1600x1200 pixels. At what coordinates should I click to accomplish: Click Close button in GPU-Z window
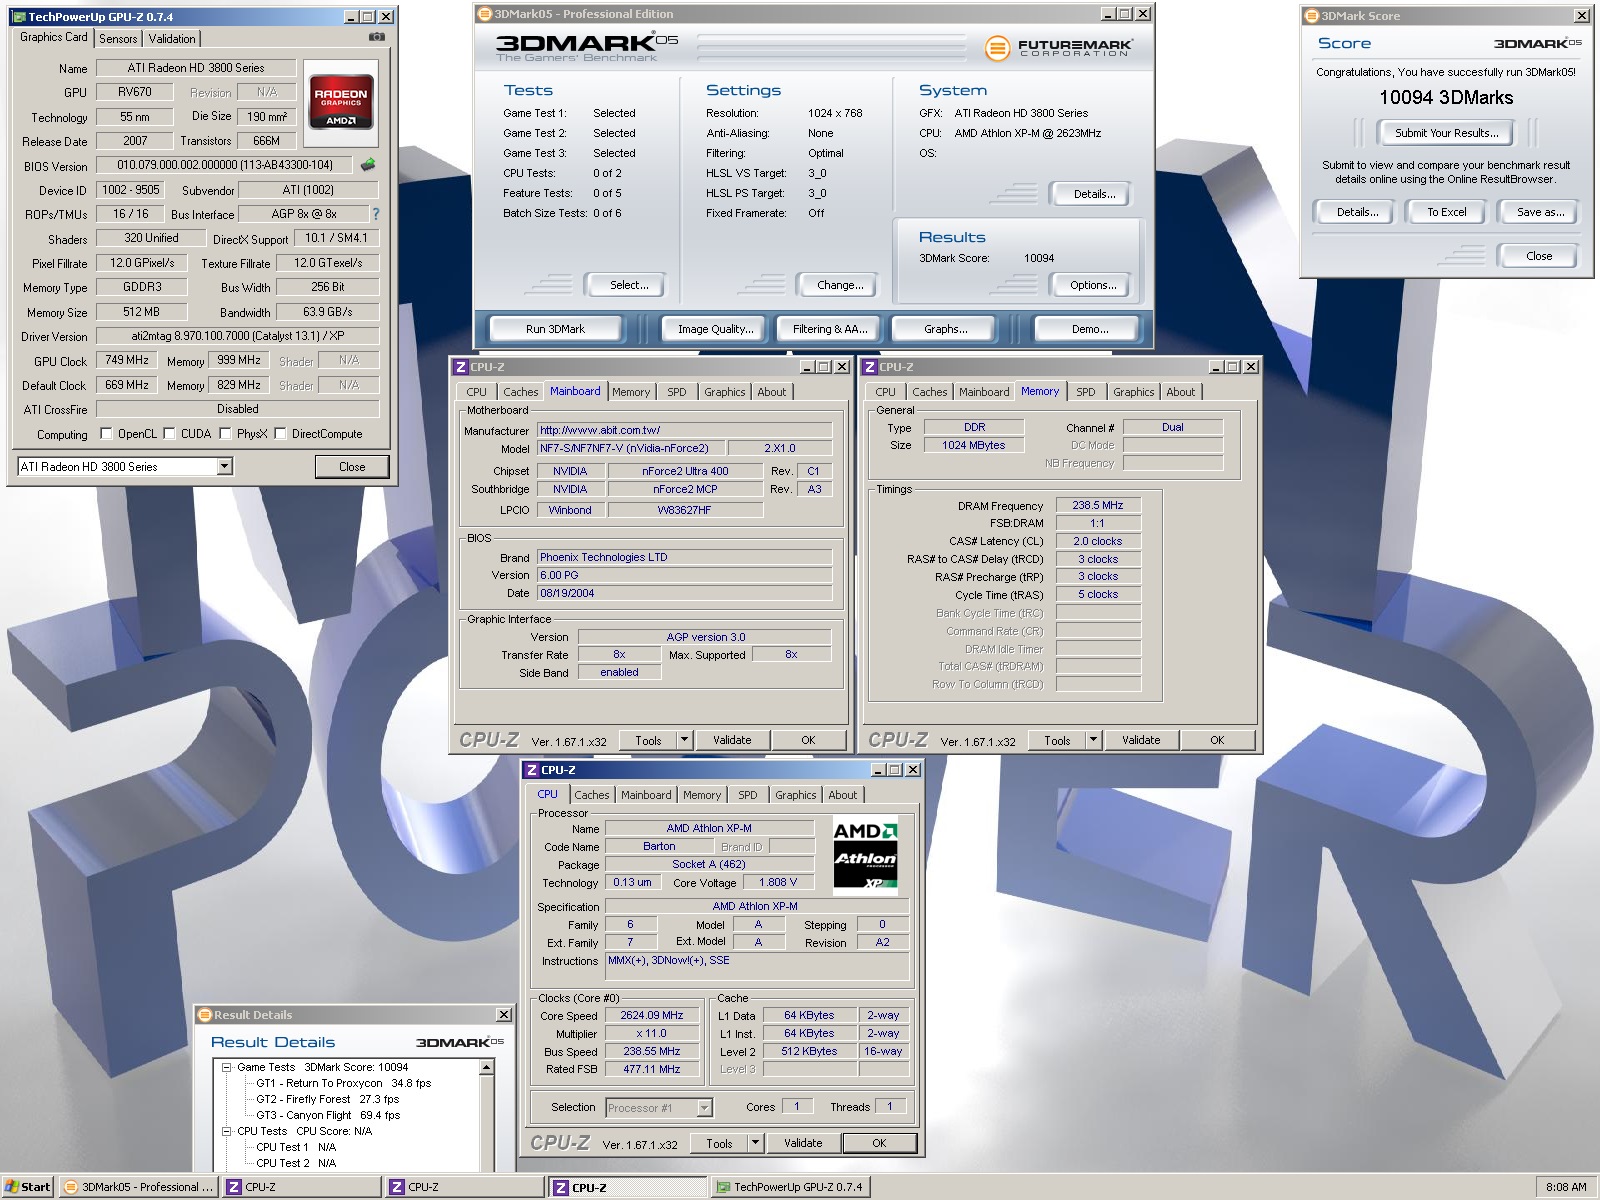click(352, 467)
